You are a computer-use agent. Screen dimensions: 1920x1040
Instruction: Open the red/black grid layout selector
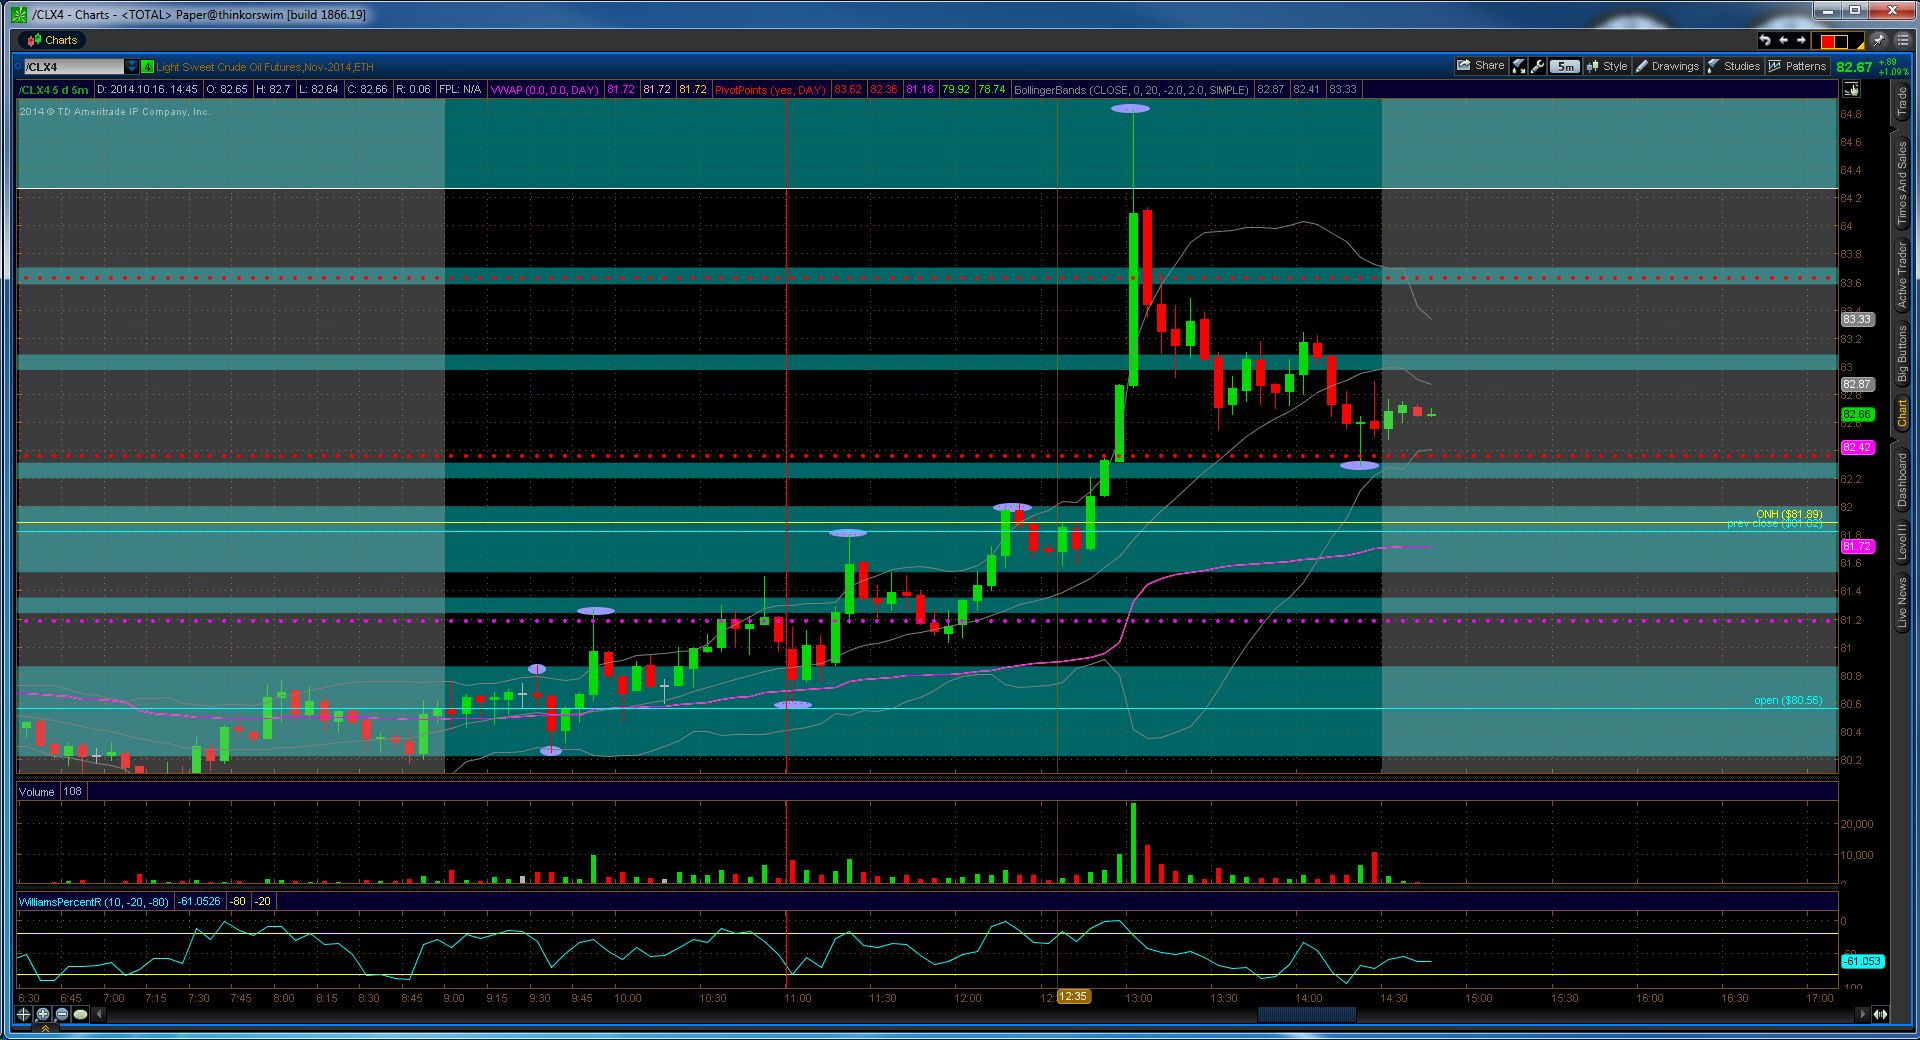[1838, 41]
